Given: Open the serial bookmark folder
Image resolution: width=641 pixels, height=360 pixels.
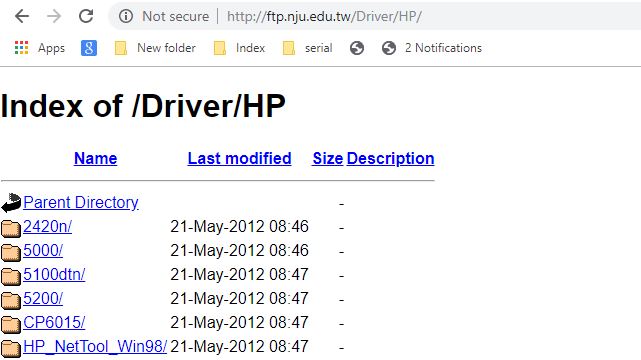Looking at the screenshot, I should (x=307, y=48).
